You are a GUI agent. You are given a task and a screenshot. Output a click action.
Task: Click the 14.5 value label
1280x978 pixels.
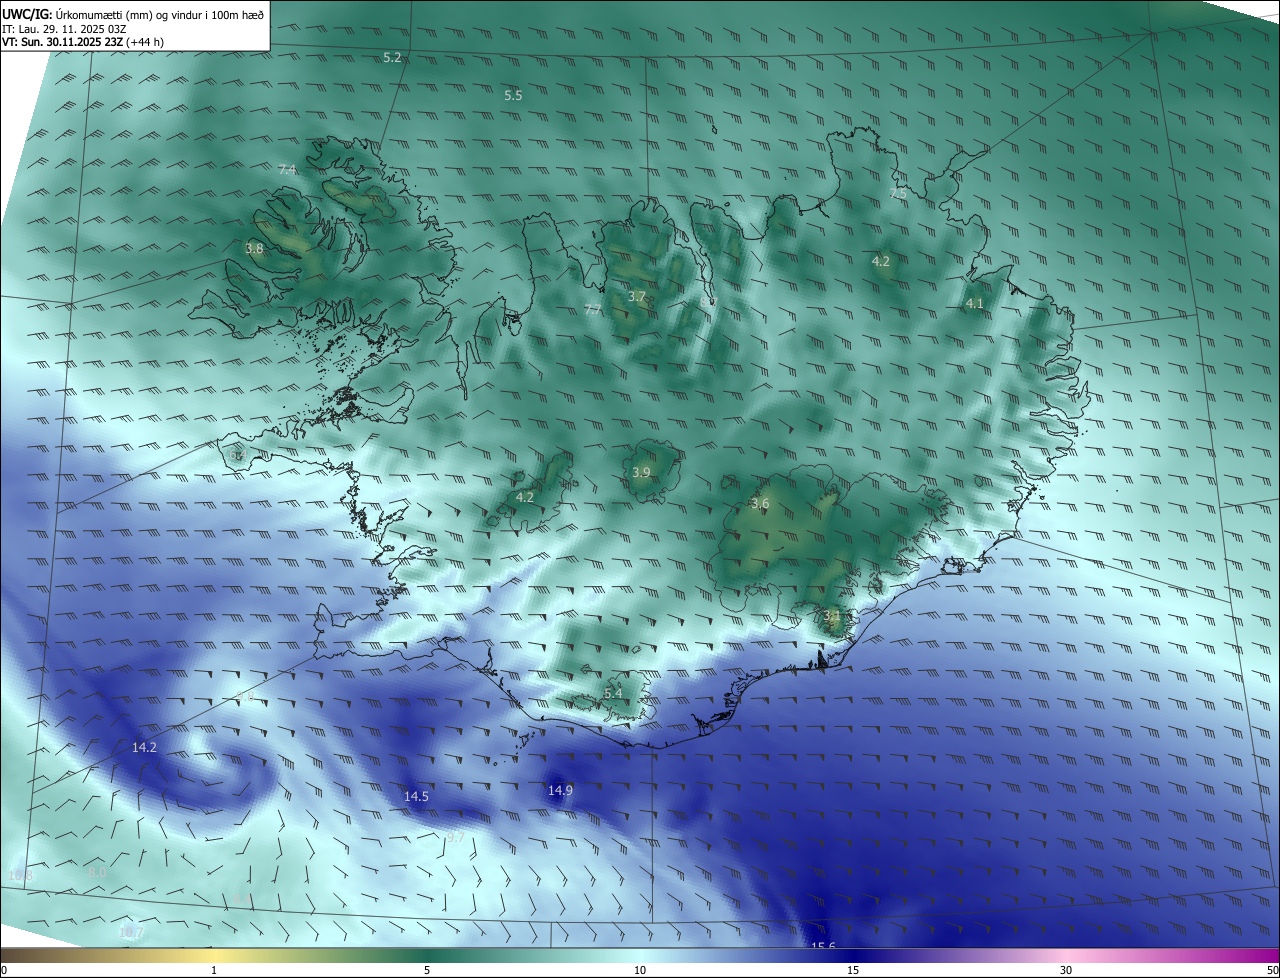[x=416, y=797]
